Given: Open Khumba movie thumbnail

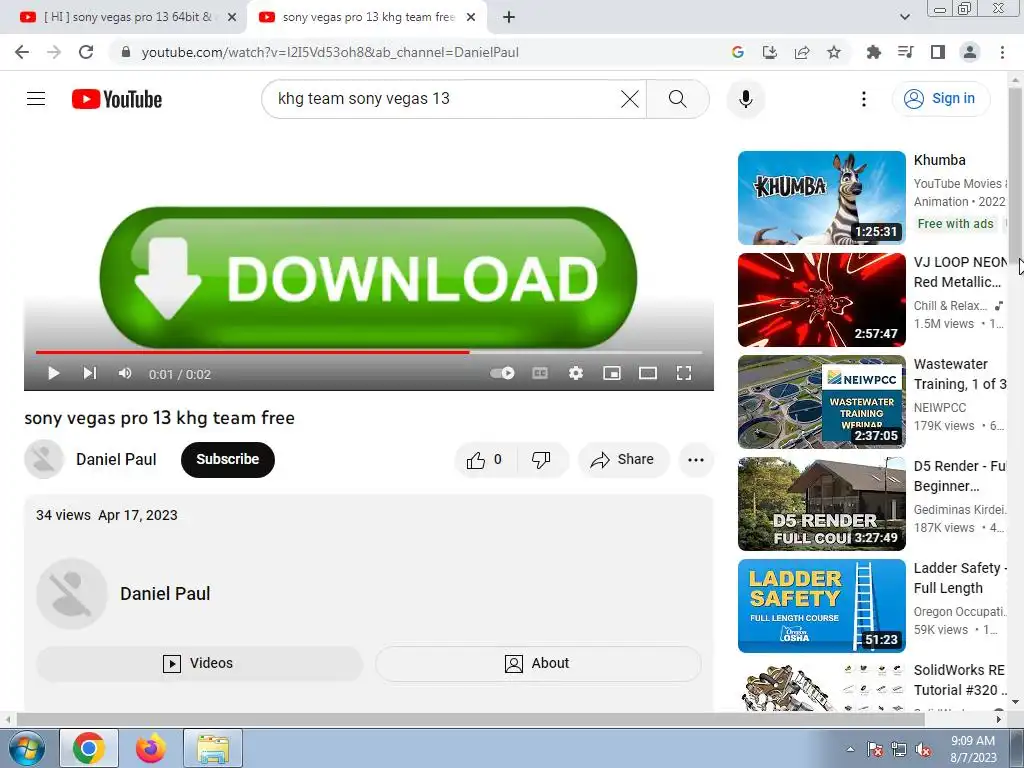Looking at the screenshot, I should click(x=822, y=198).
